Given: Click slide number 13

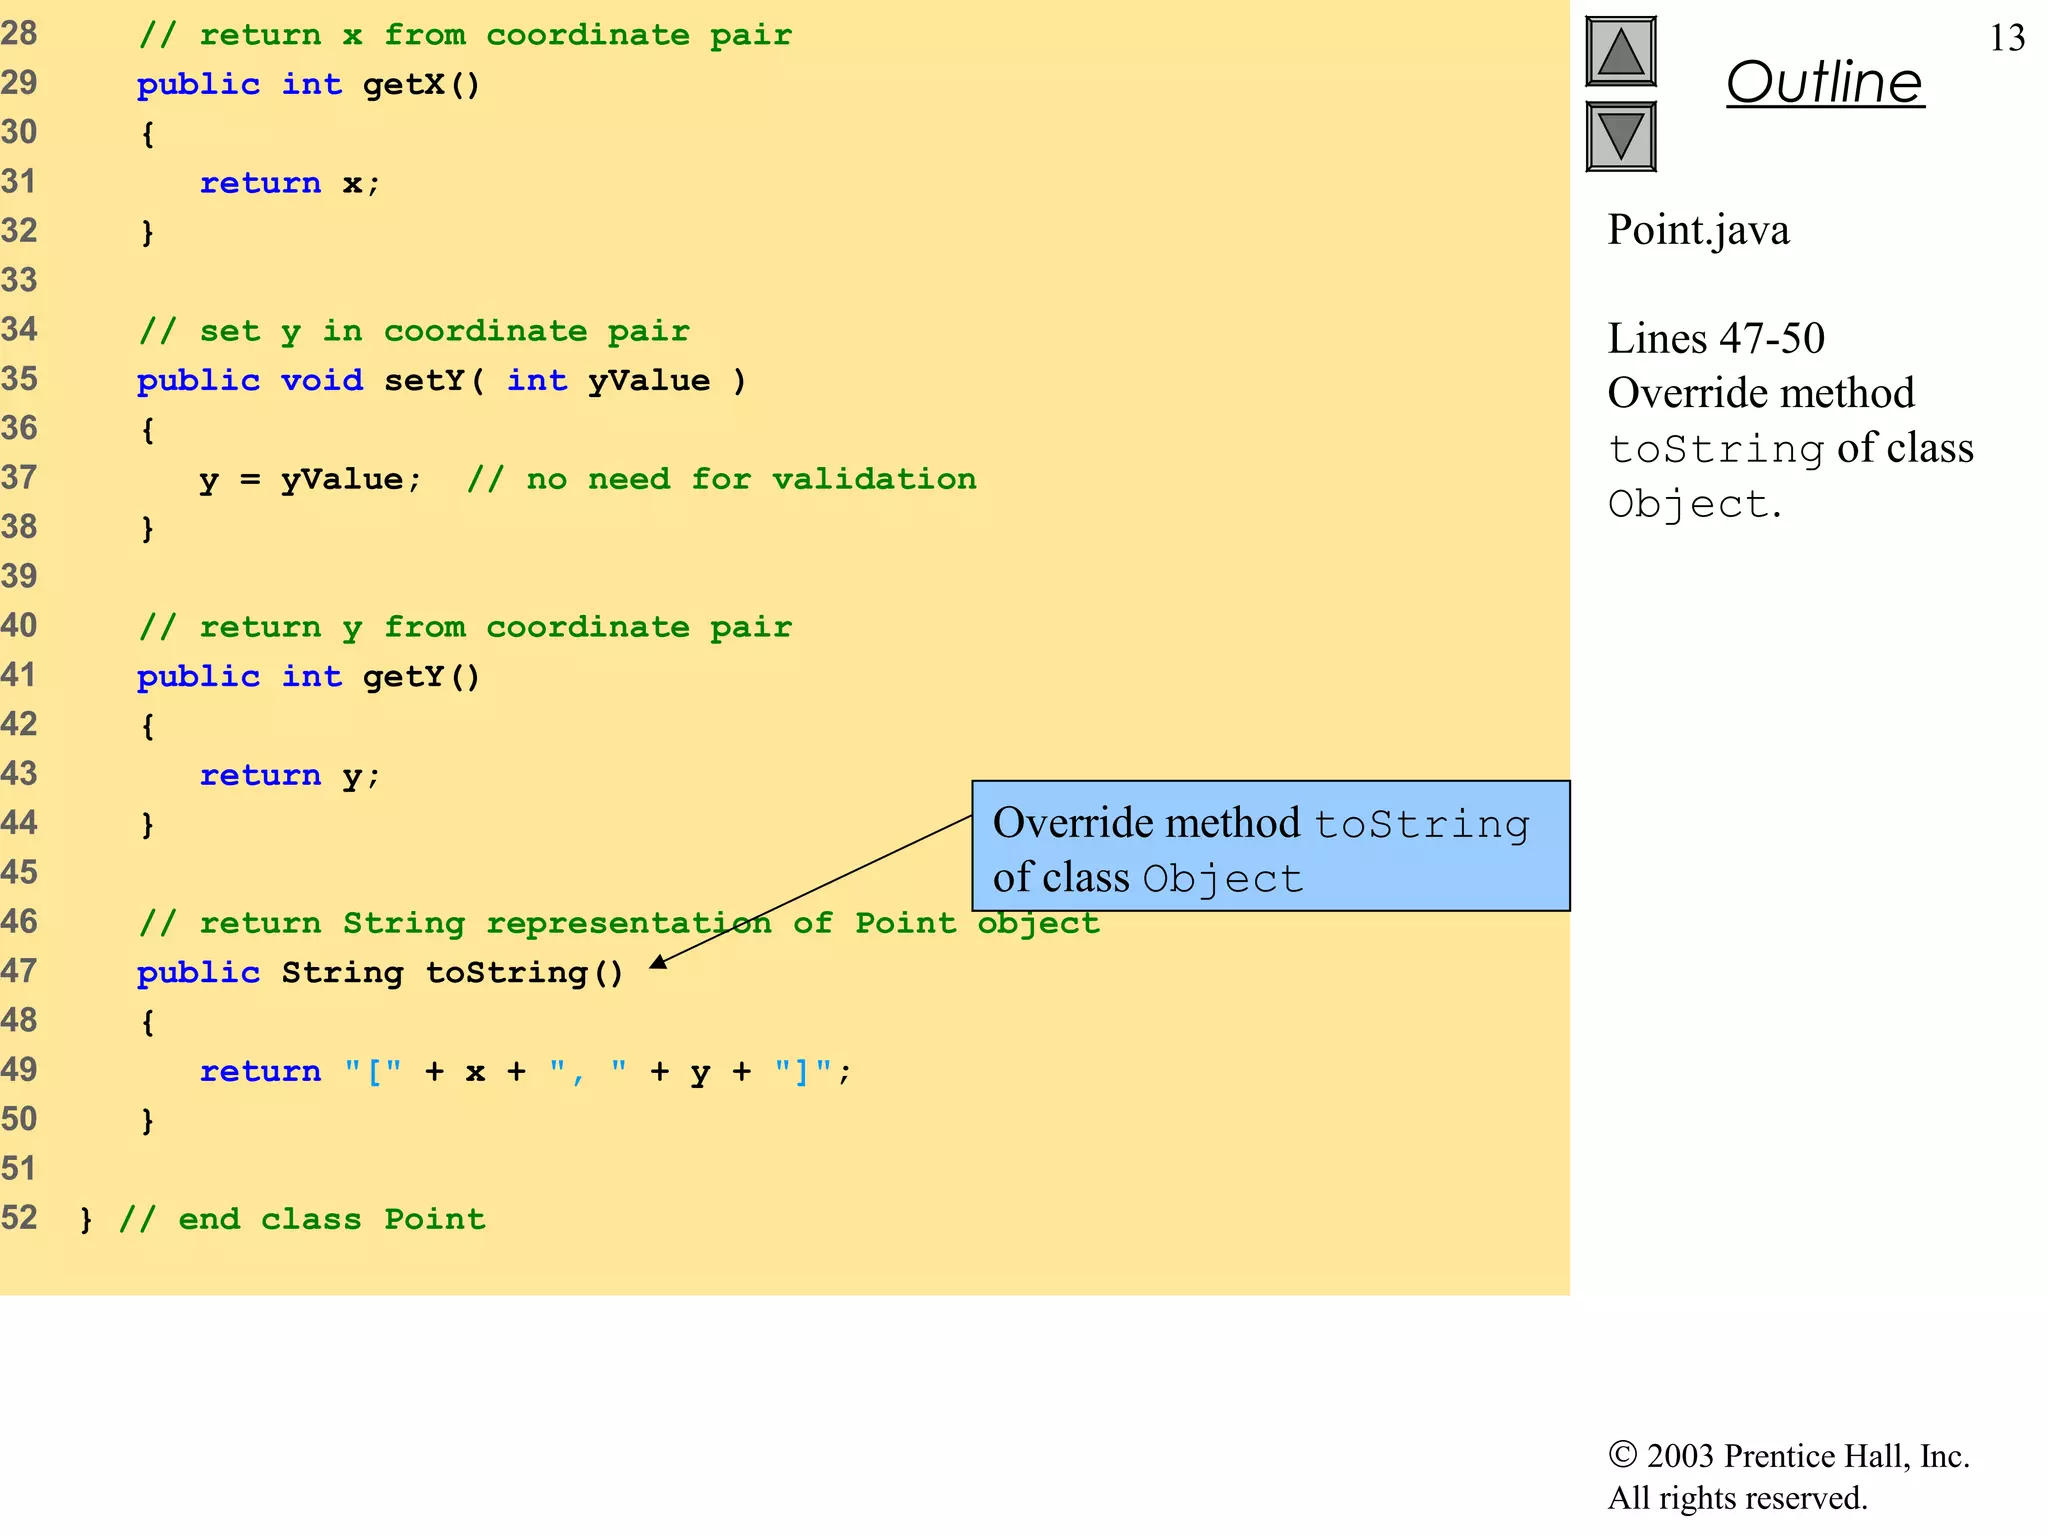Looking at the screenshot, I should [x=2006, y=38].
